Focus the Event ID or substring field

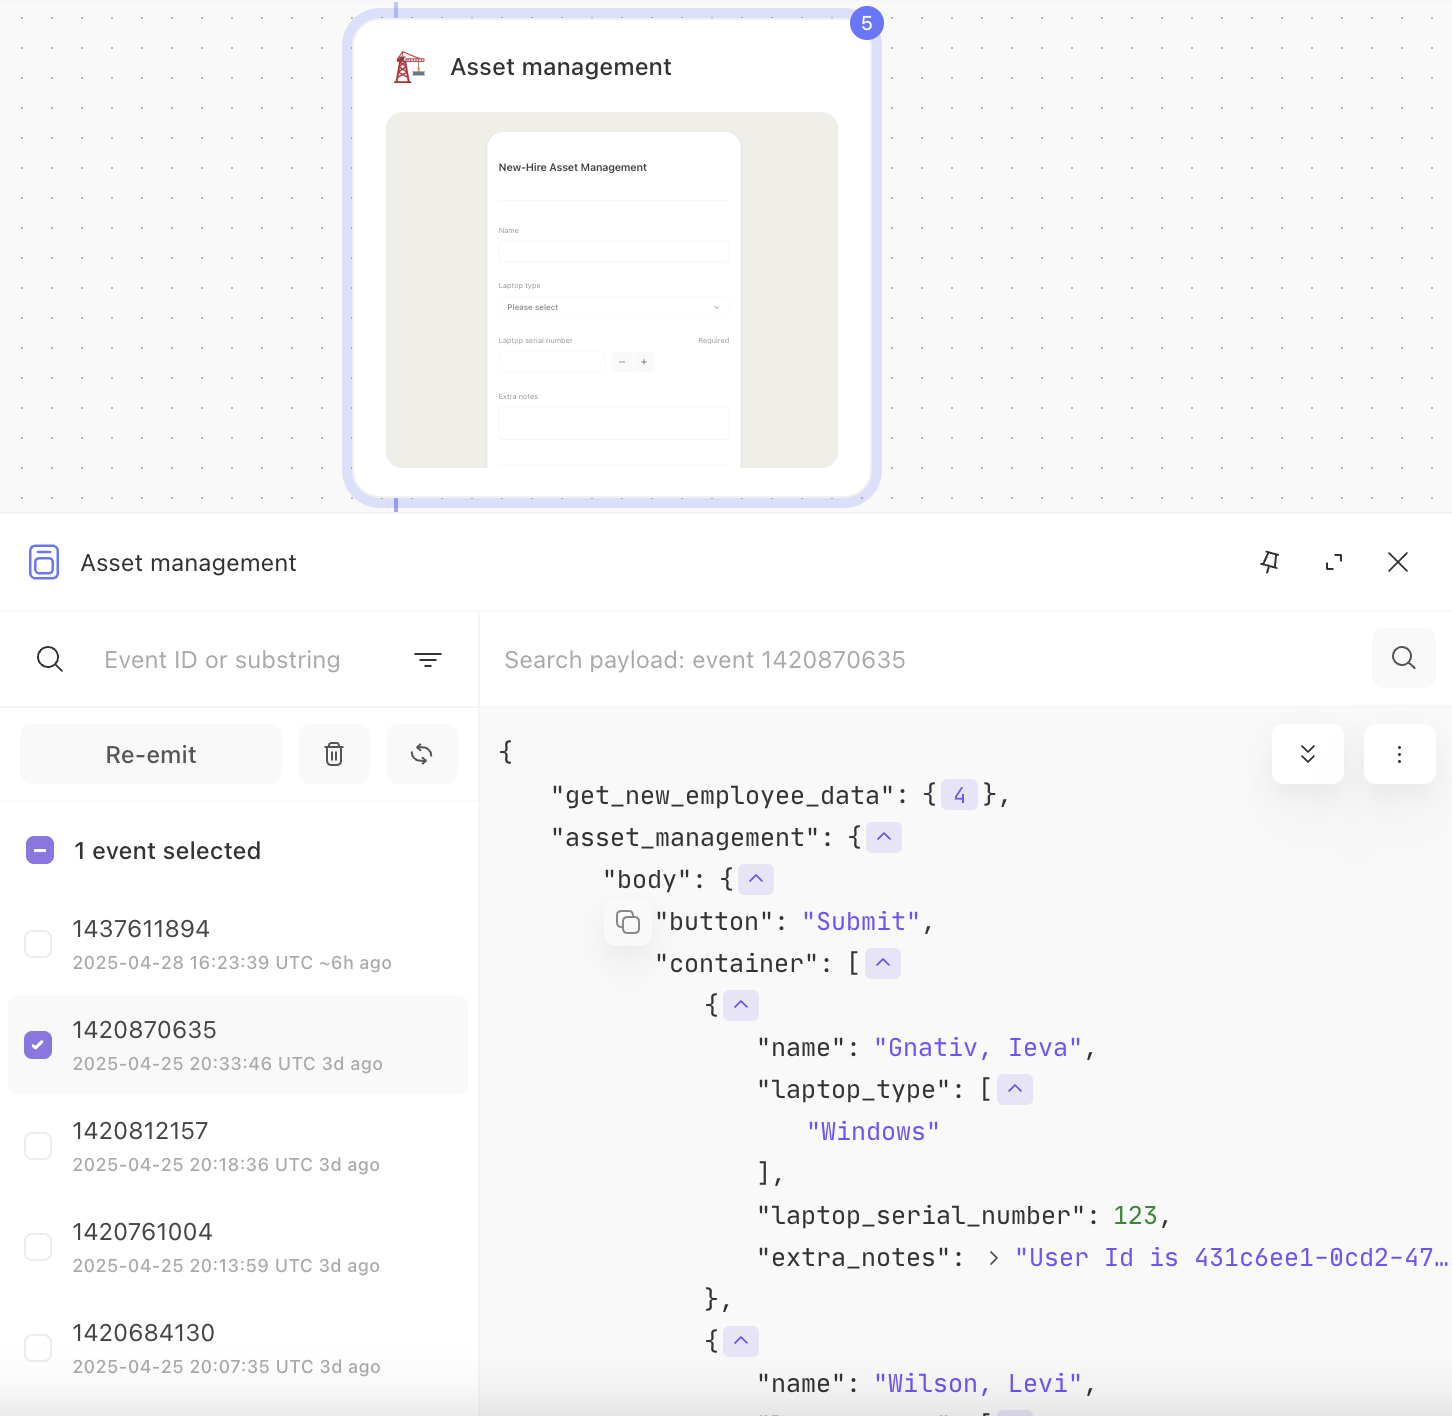[250, 660]
